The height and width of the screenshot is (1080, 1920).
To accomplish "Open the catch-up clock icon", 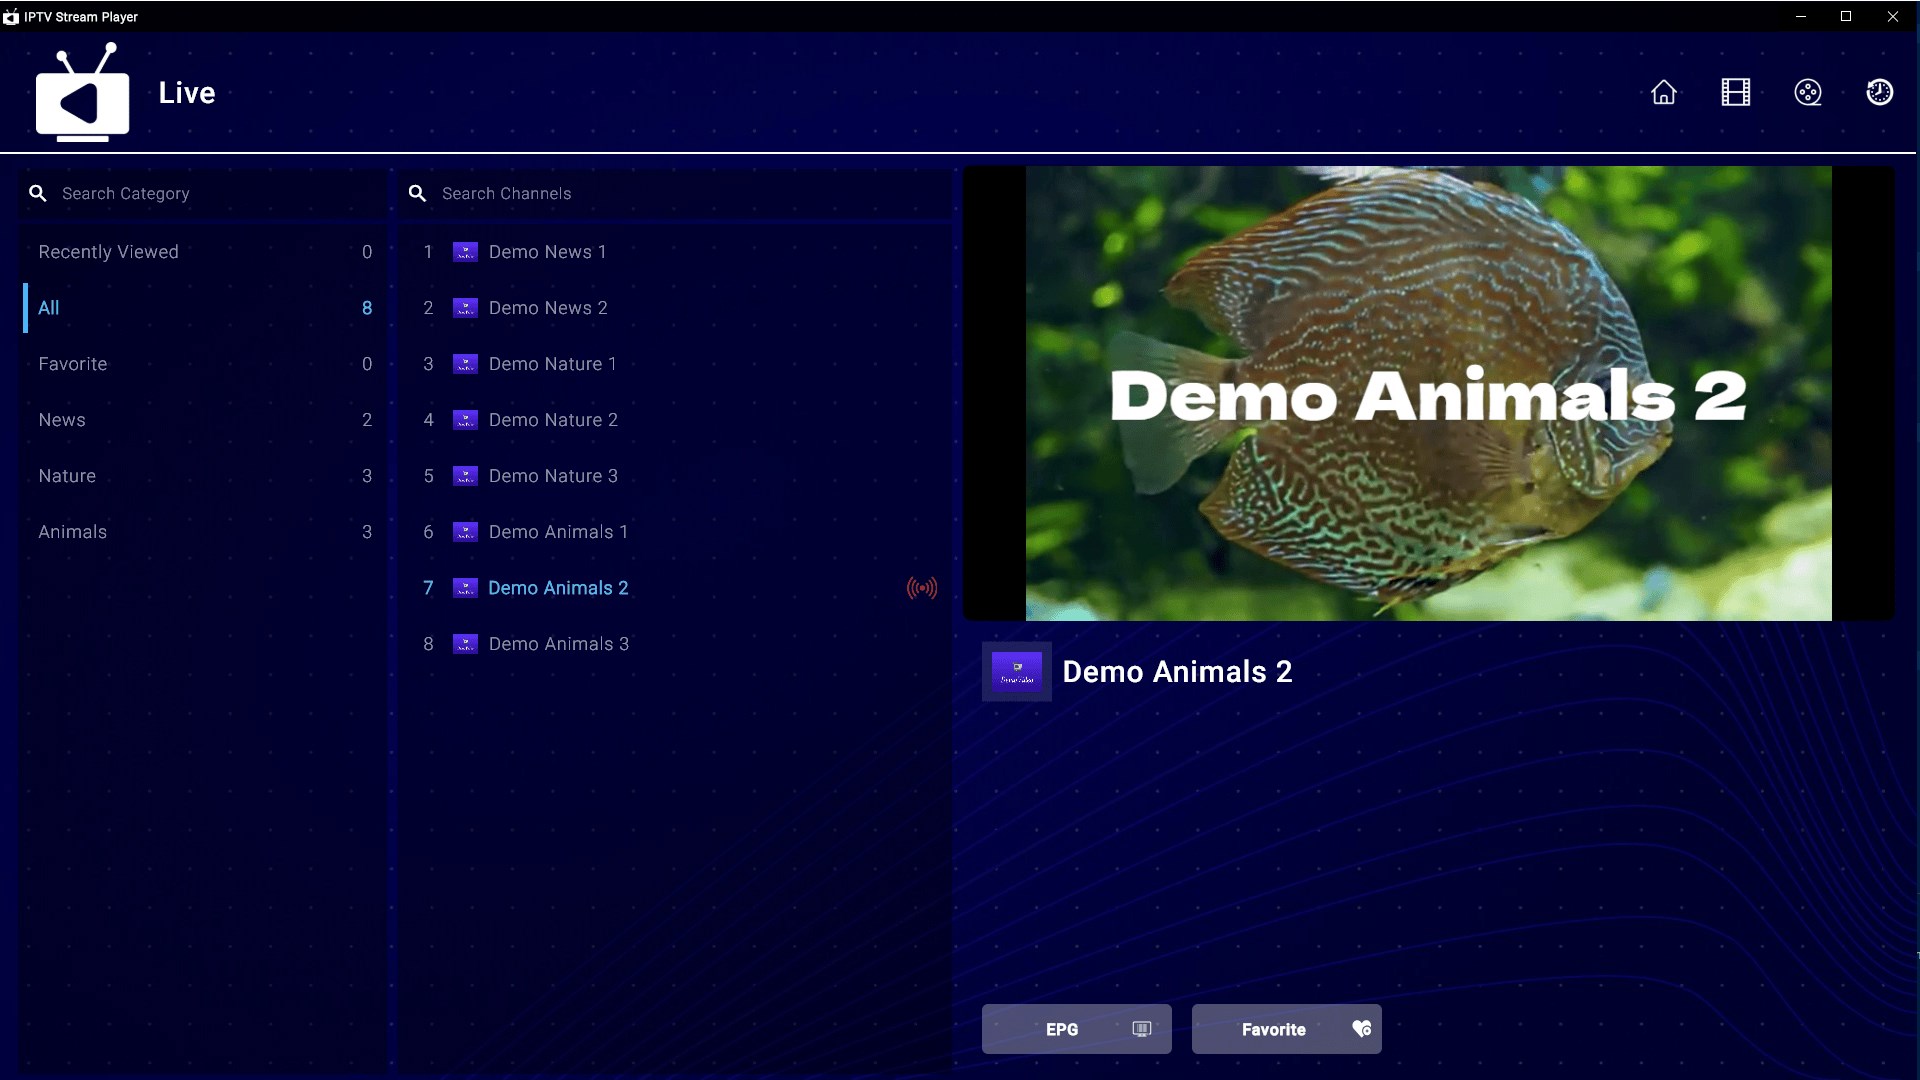I will [1880, 92].
